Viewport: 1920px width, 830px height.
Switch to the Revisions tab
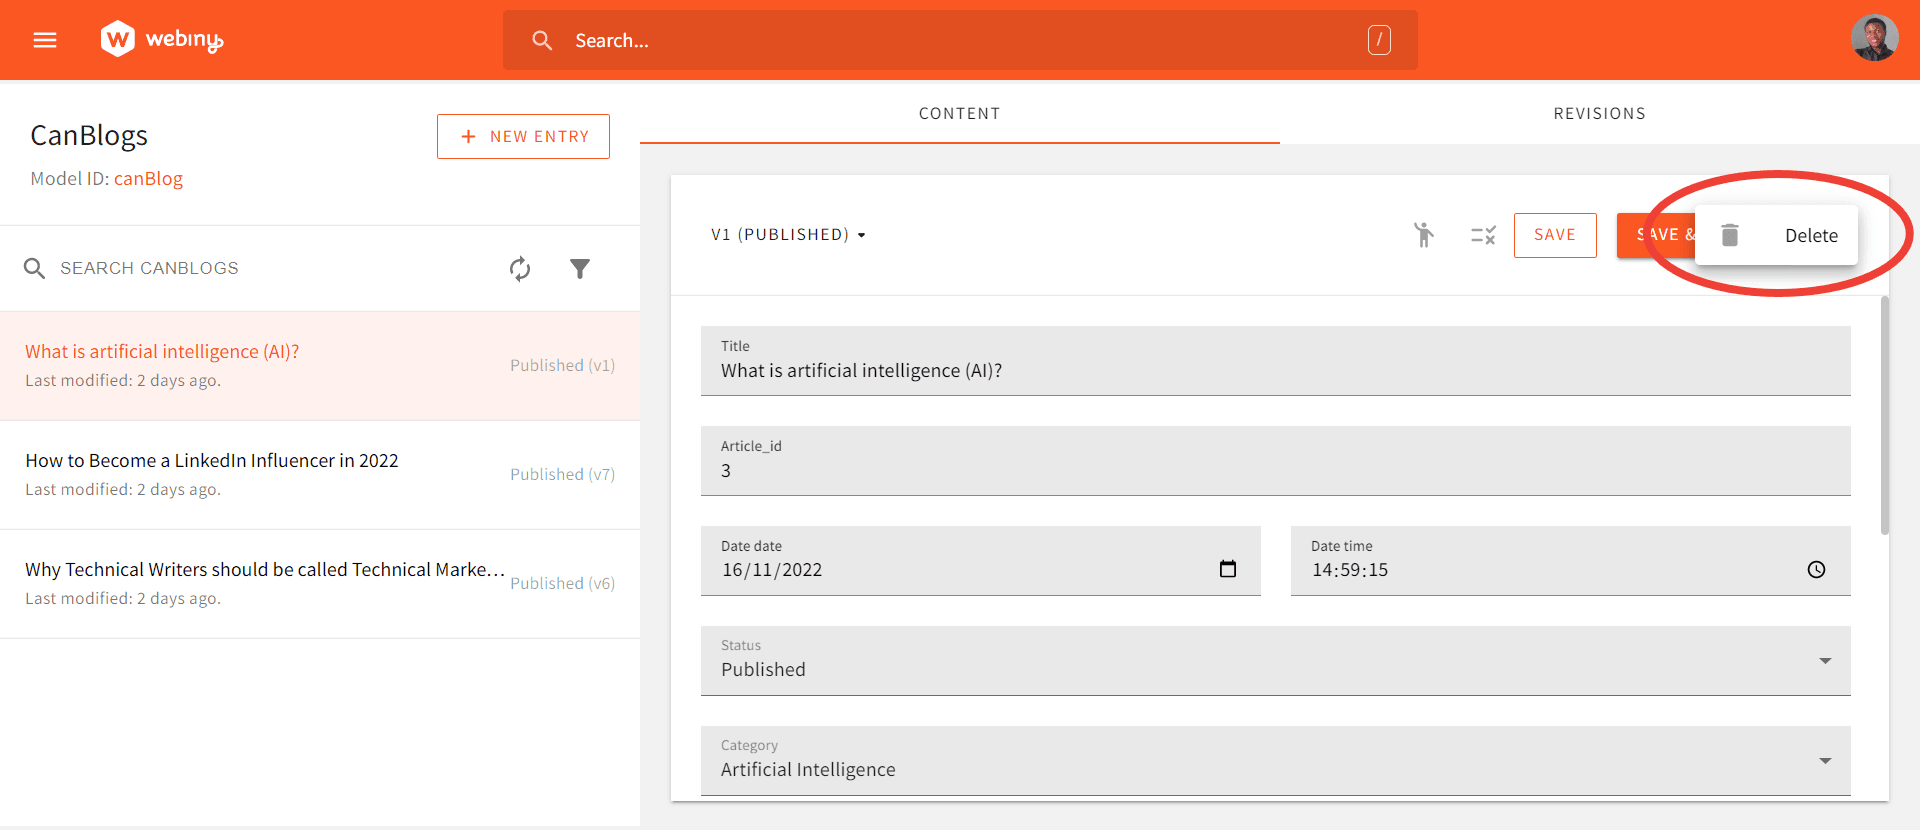pyautogui.click(x=1599, y=114)
